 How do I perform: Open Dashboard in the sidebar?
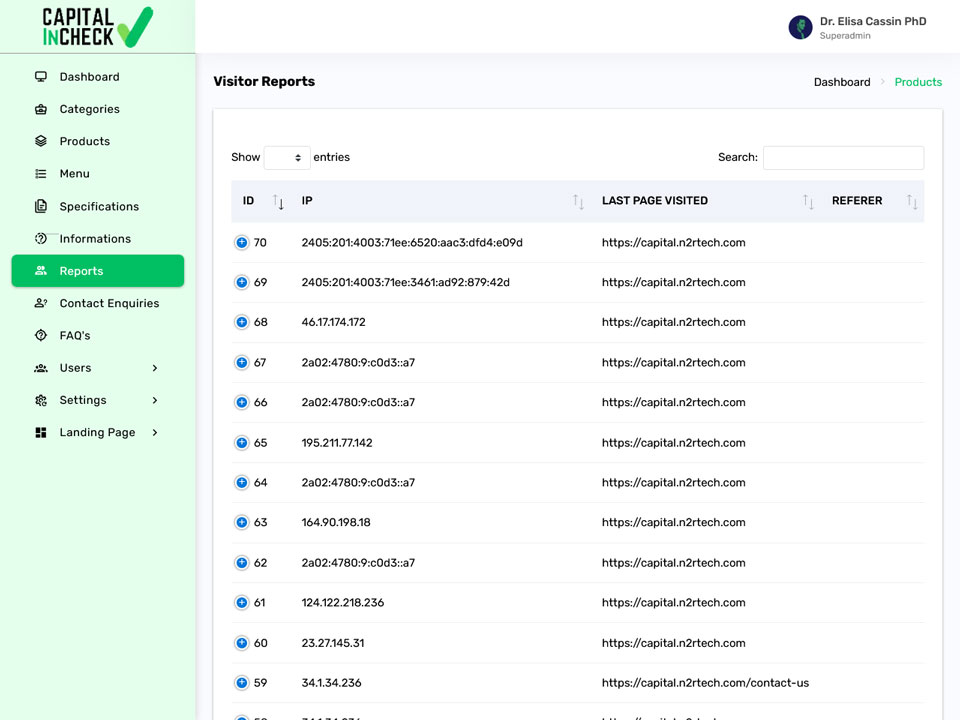pos(89,77)
